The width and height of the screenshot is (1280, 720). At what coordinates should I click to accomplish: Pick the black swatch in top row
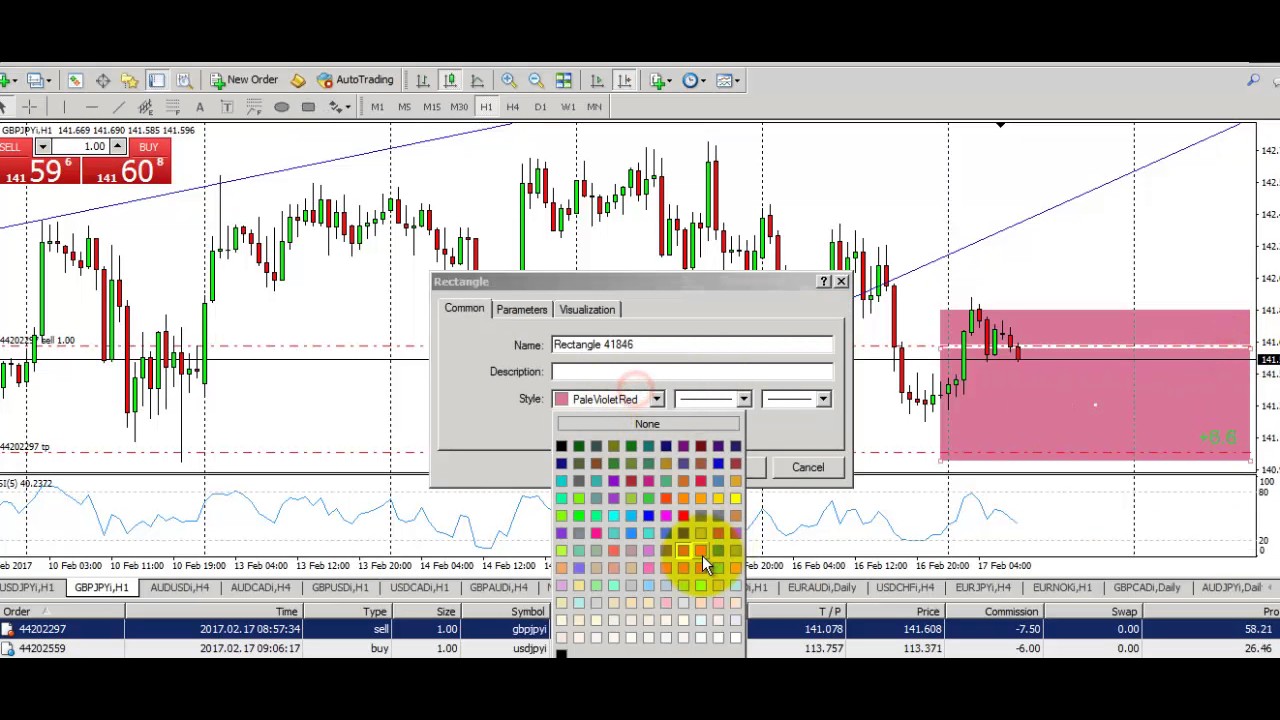pyautogui.click(x=561, y=446)
